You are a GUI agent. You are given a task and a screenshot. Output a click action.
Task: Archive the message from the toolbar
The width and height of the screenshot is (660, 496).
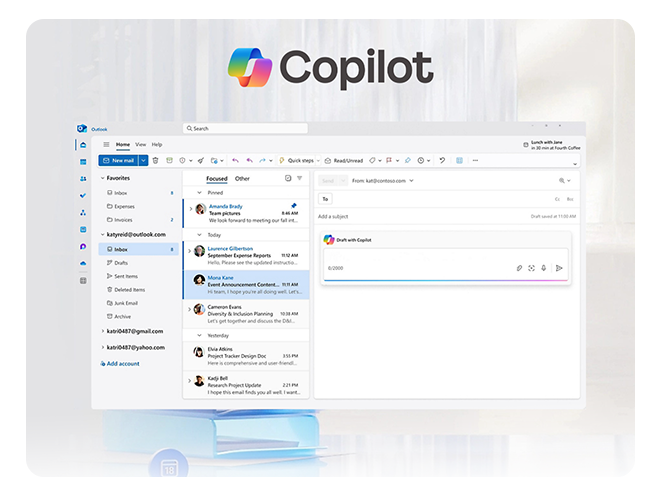pos(169,160)
